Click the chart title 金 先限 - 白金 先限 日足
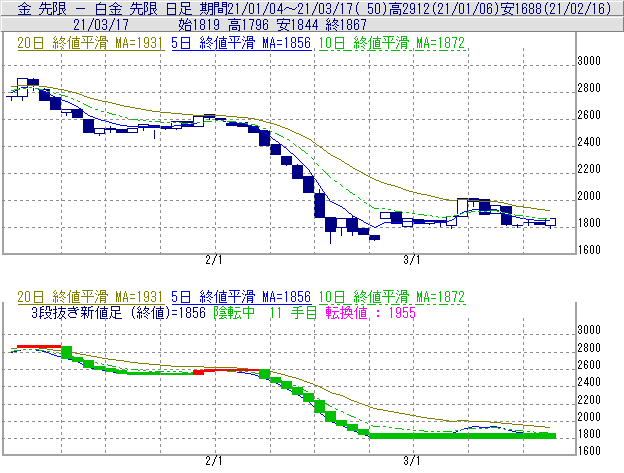Viewport: 624px width, 473px height. tap(105, 8)
